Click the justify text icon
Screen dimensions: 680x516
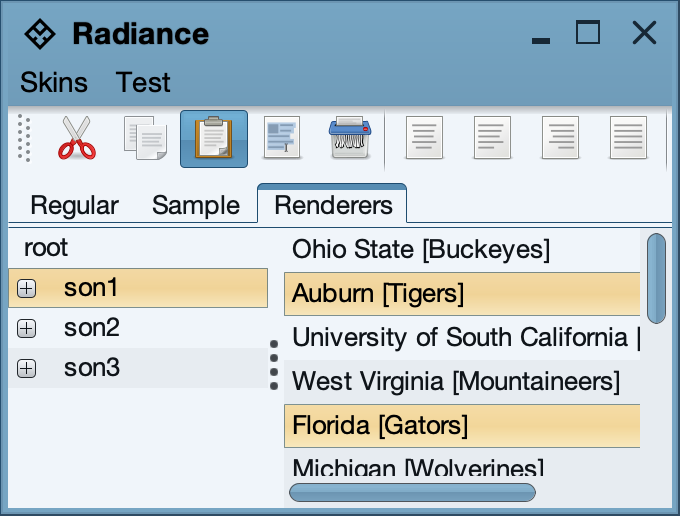[x=628, y=138]
